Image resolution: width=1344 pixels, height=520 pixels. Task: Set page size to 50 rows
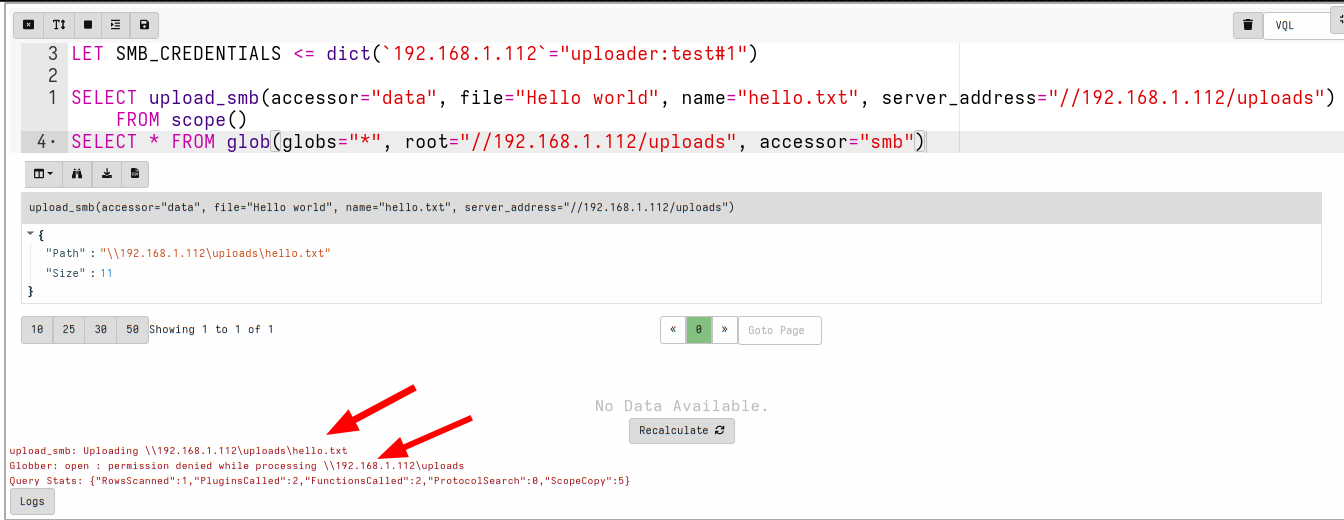[x=132, y=330]
